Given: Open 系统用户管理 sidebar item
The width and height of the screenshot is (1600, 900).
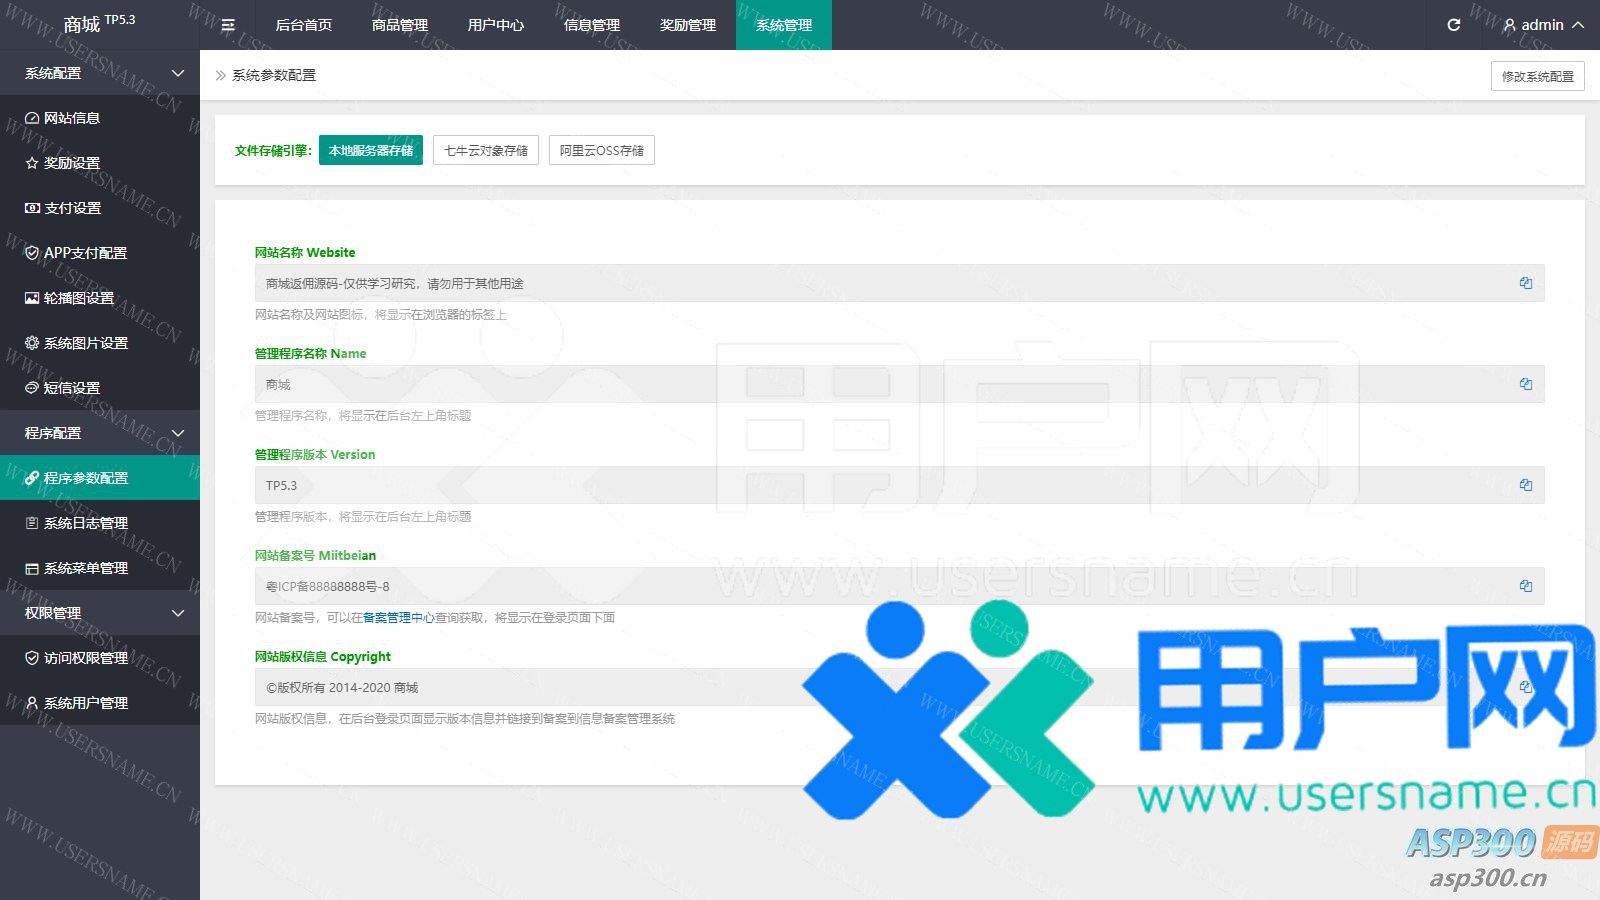Looking at the screenshot, I should pos(100,703).
